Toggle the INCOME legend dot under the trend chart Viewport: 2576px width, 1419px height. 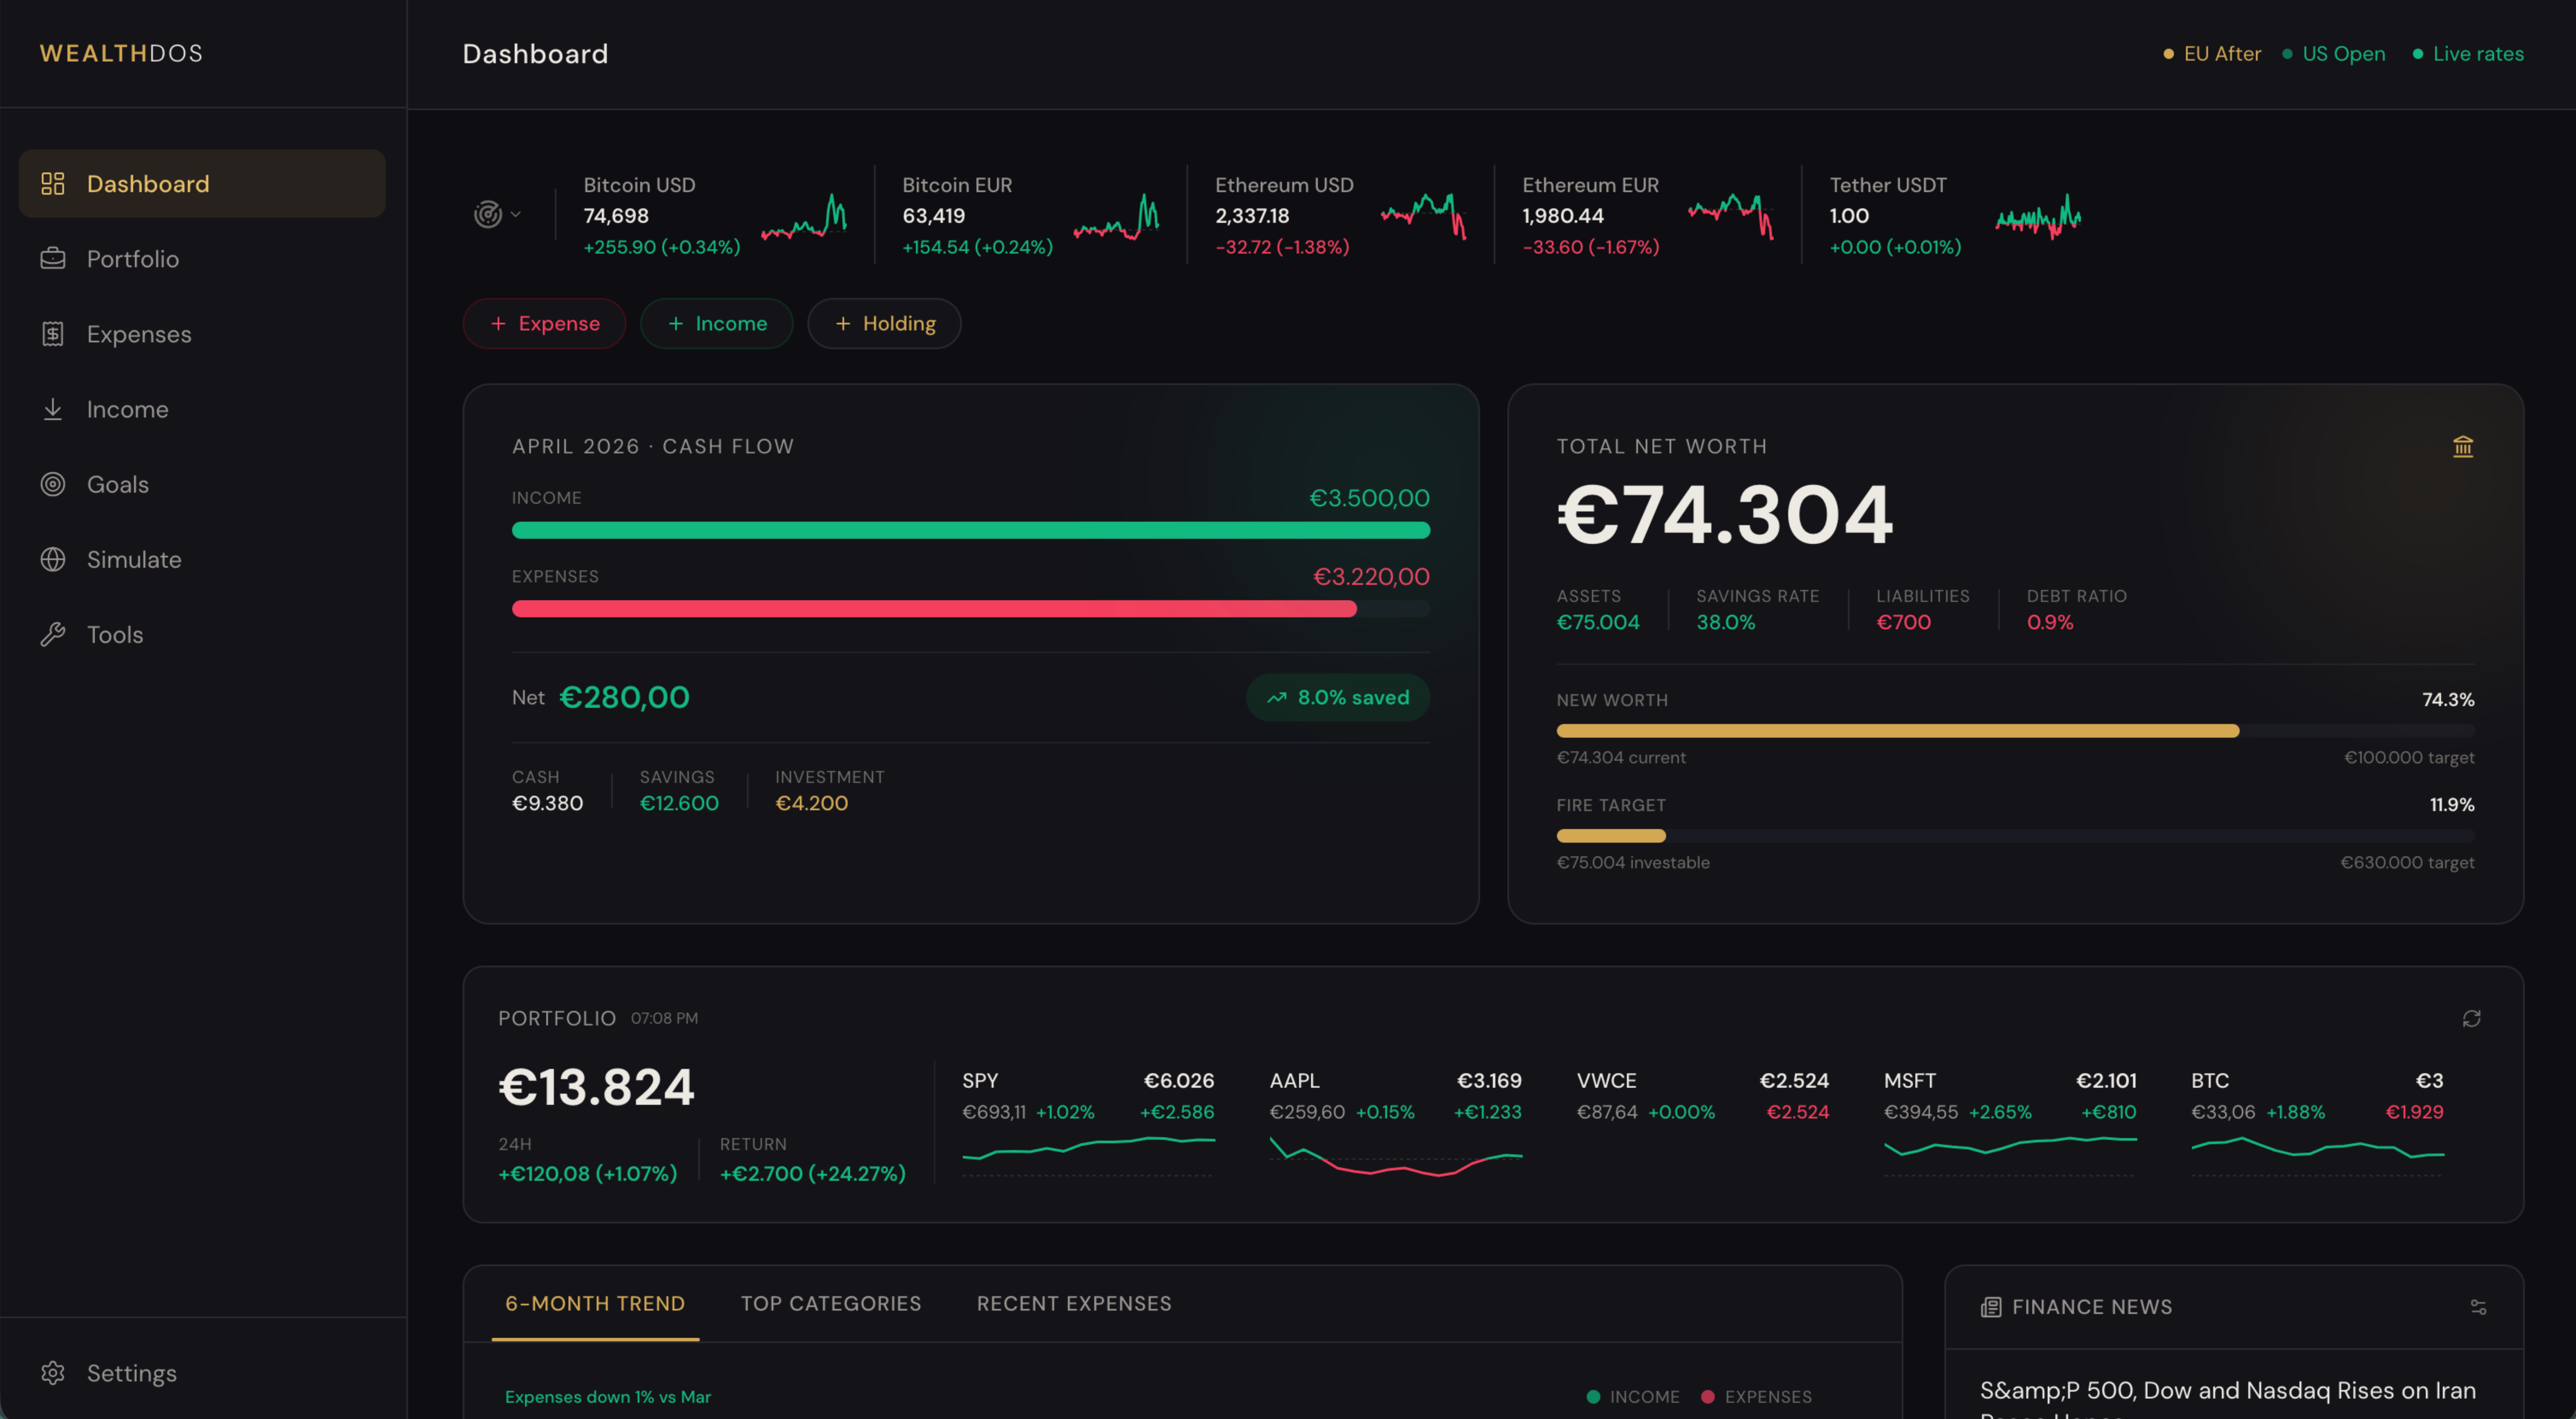(1593, 1396)
